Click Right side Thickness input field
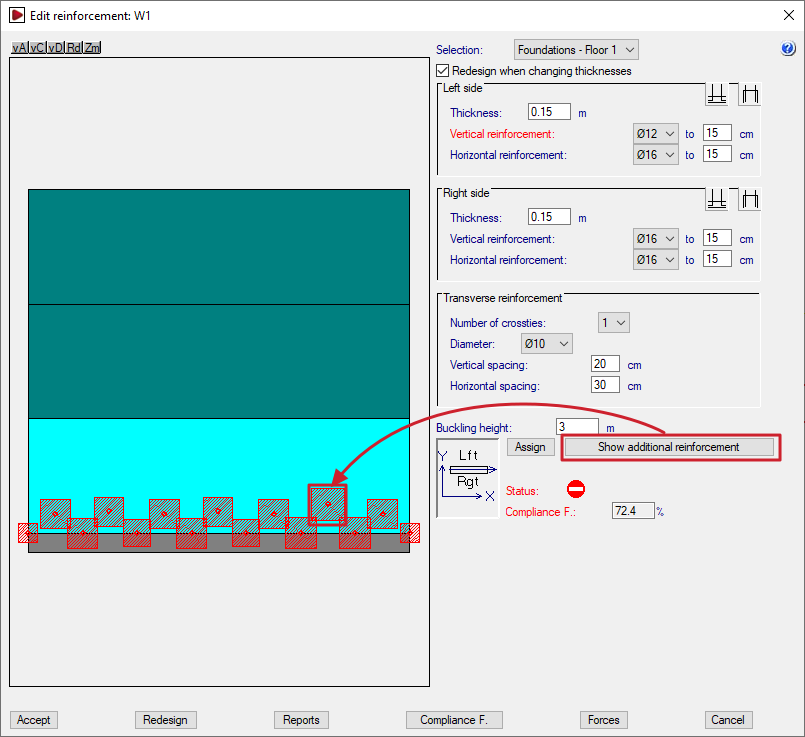Viewport: 805px width, 737px height. 549,217
